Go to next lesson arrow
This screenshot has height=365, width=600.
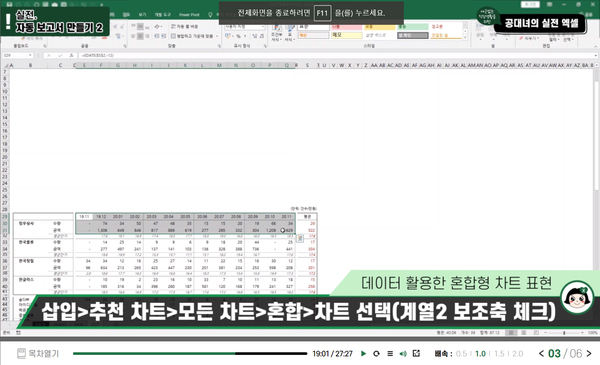pos(589,353)
